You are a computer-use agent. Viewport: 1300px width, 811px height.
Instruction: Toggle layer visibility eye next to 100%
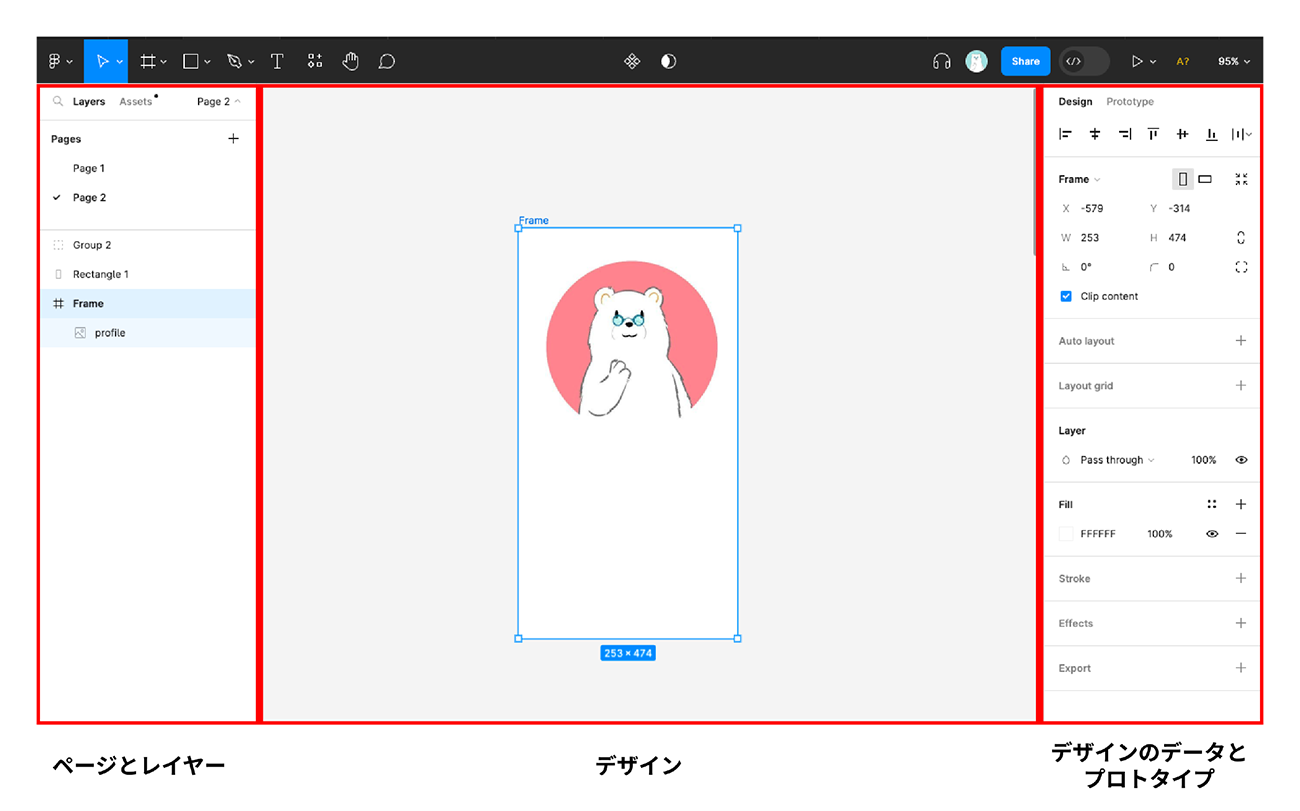click(1241, 460)
